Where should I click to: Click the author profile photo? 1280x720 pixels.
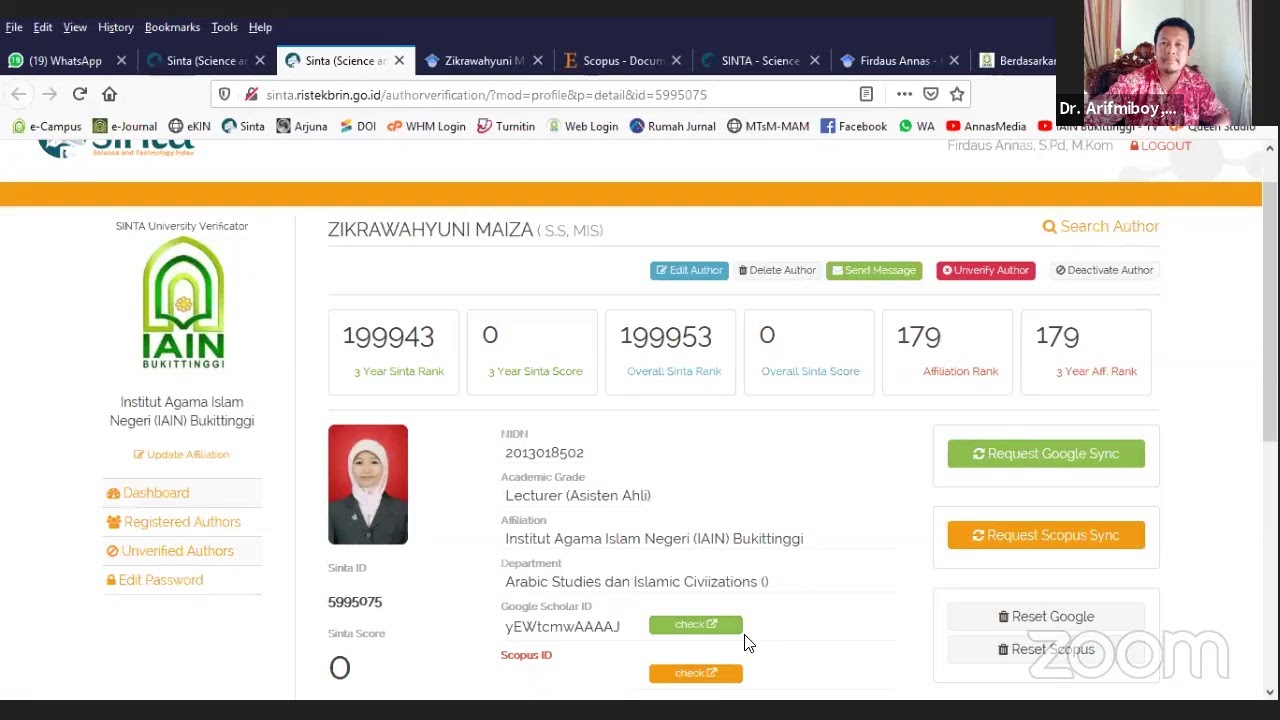368,485
